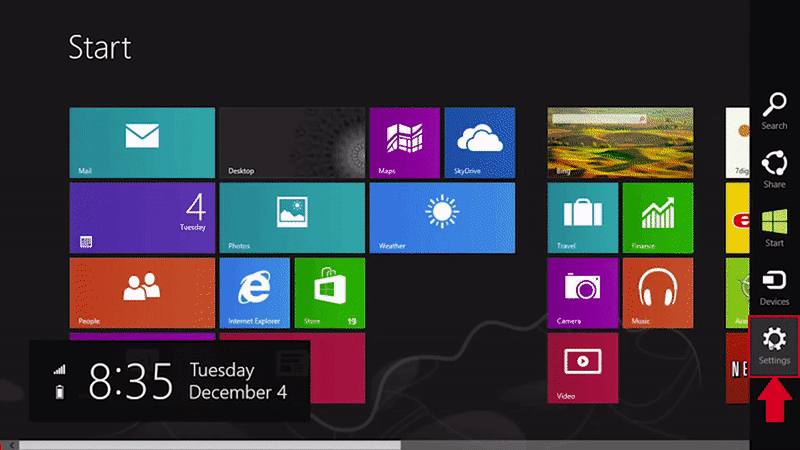Open the Finance chart tile

[657, 217]
